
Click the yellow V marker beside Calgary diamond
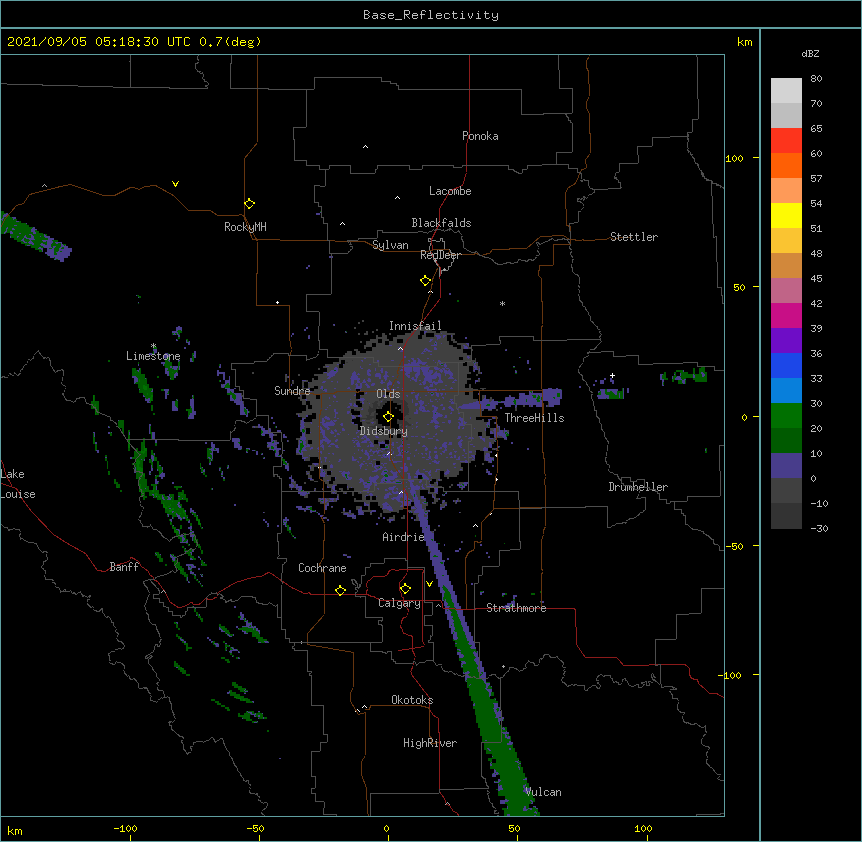[x=429, y=584]
